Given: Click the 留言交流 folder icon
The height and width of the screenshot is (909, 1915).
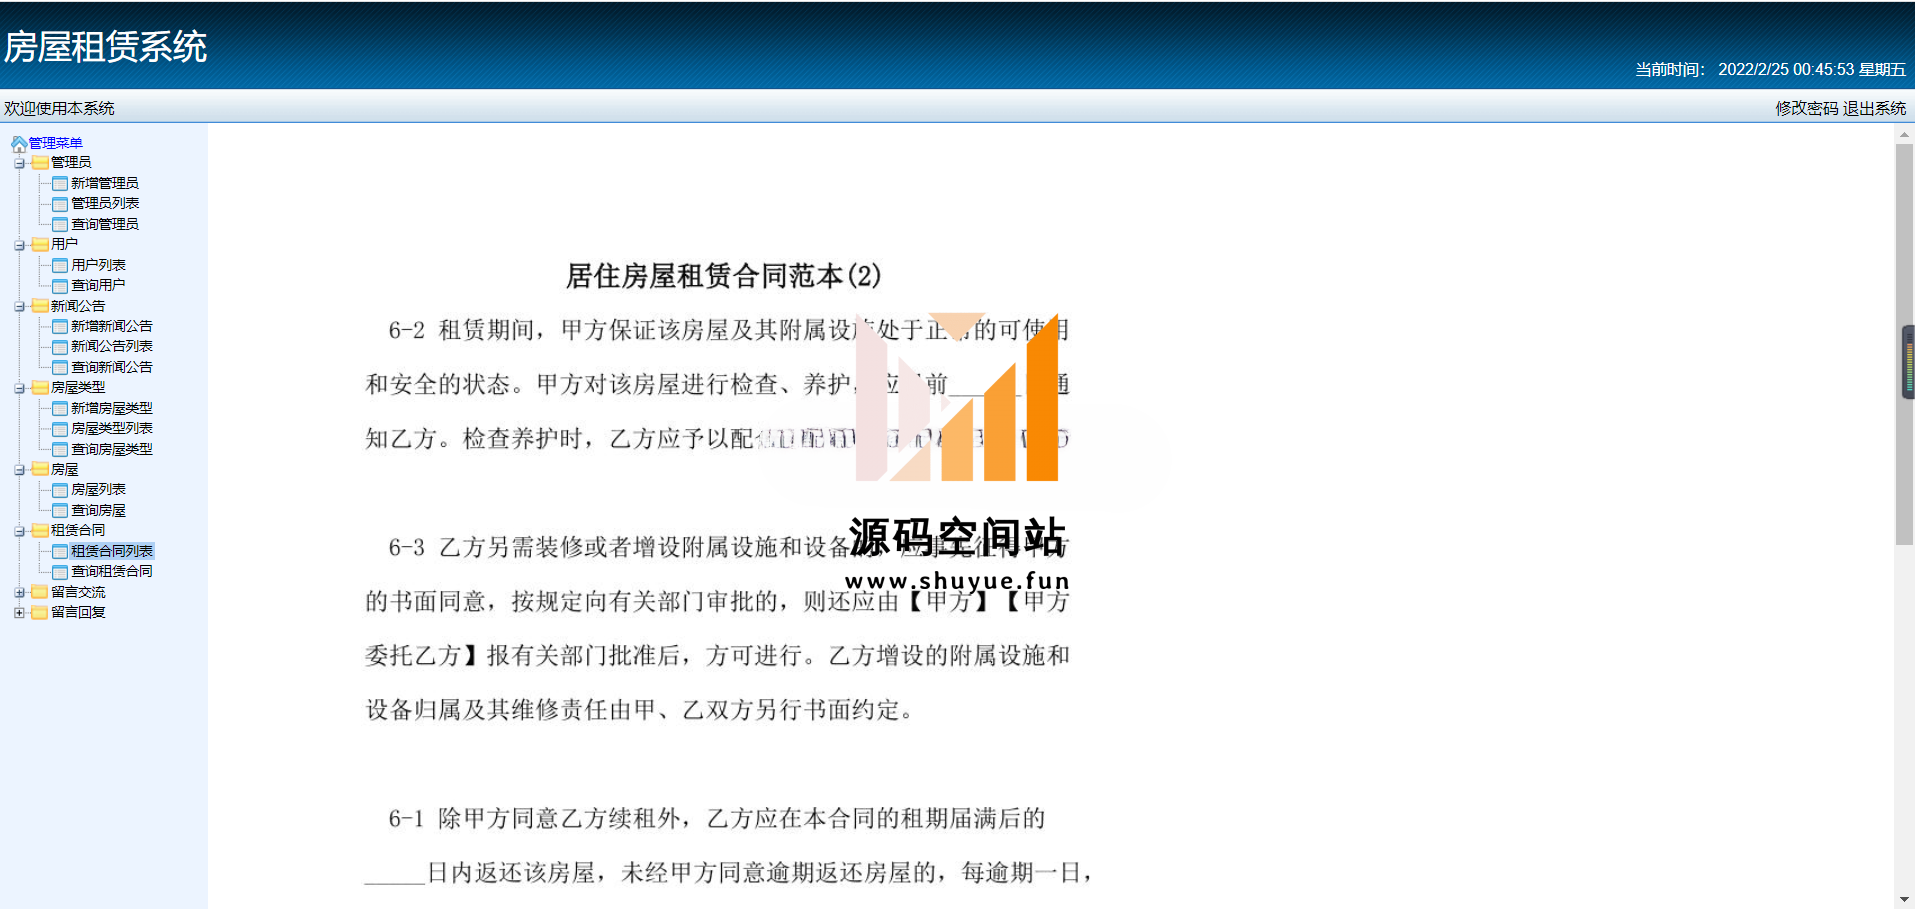Looking at the screenshot, I should [40, 592].
